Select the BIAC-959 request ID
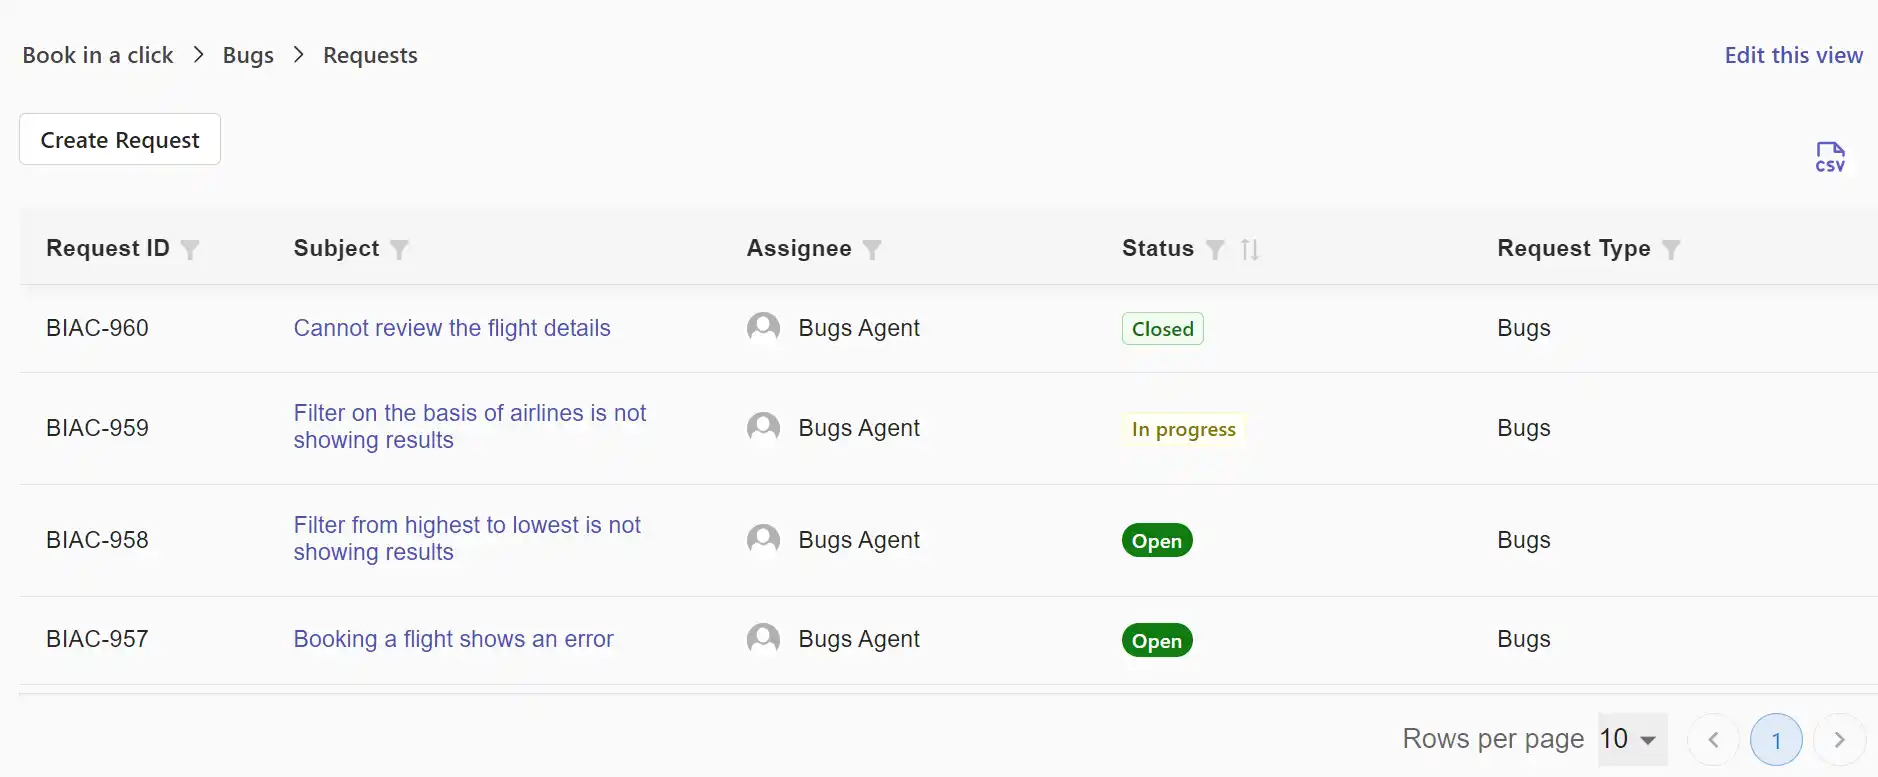The width and height of the screenshot is (1878, 777). (x=97, y=428)
